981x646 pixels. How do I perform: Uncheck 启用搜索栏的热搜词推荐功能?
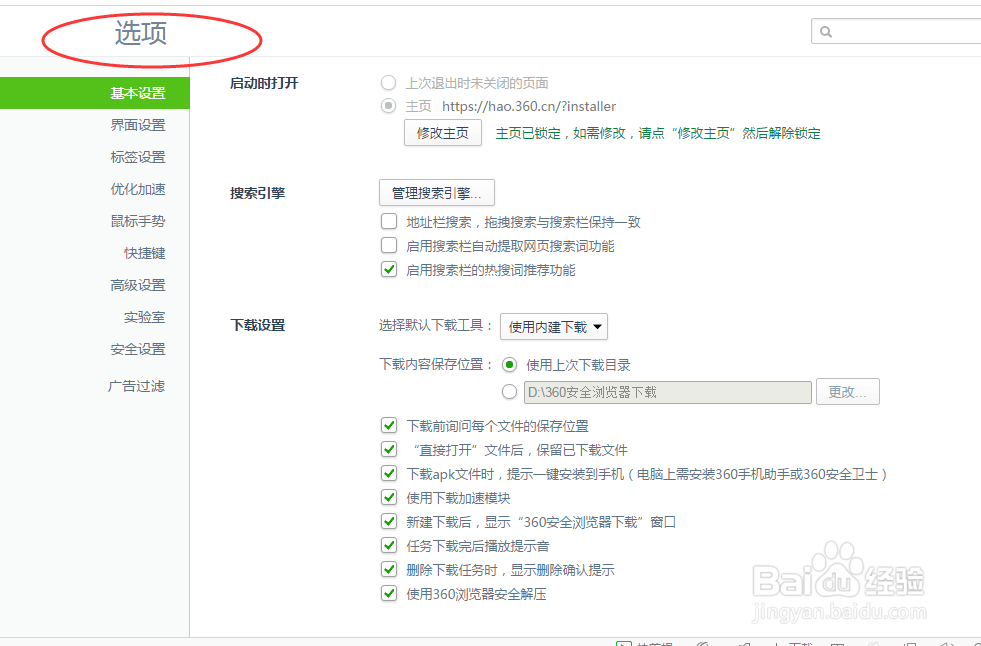click(389, 270)
